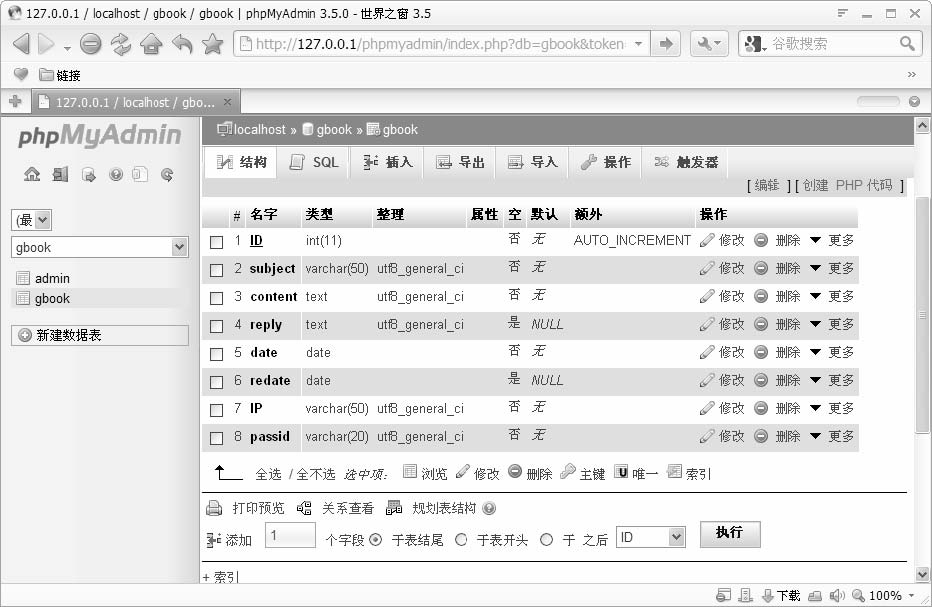Click the phpMyAdmin home icon

coord(32,174)
